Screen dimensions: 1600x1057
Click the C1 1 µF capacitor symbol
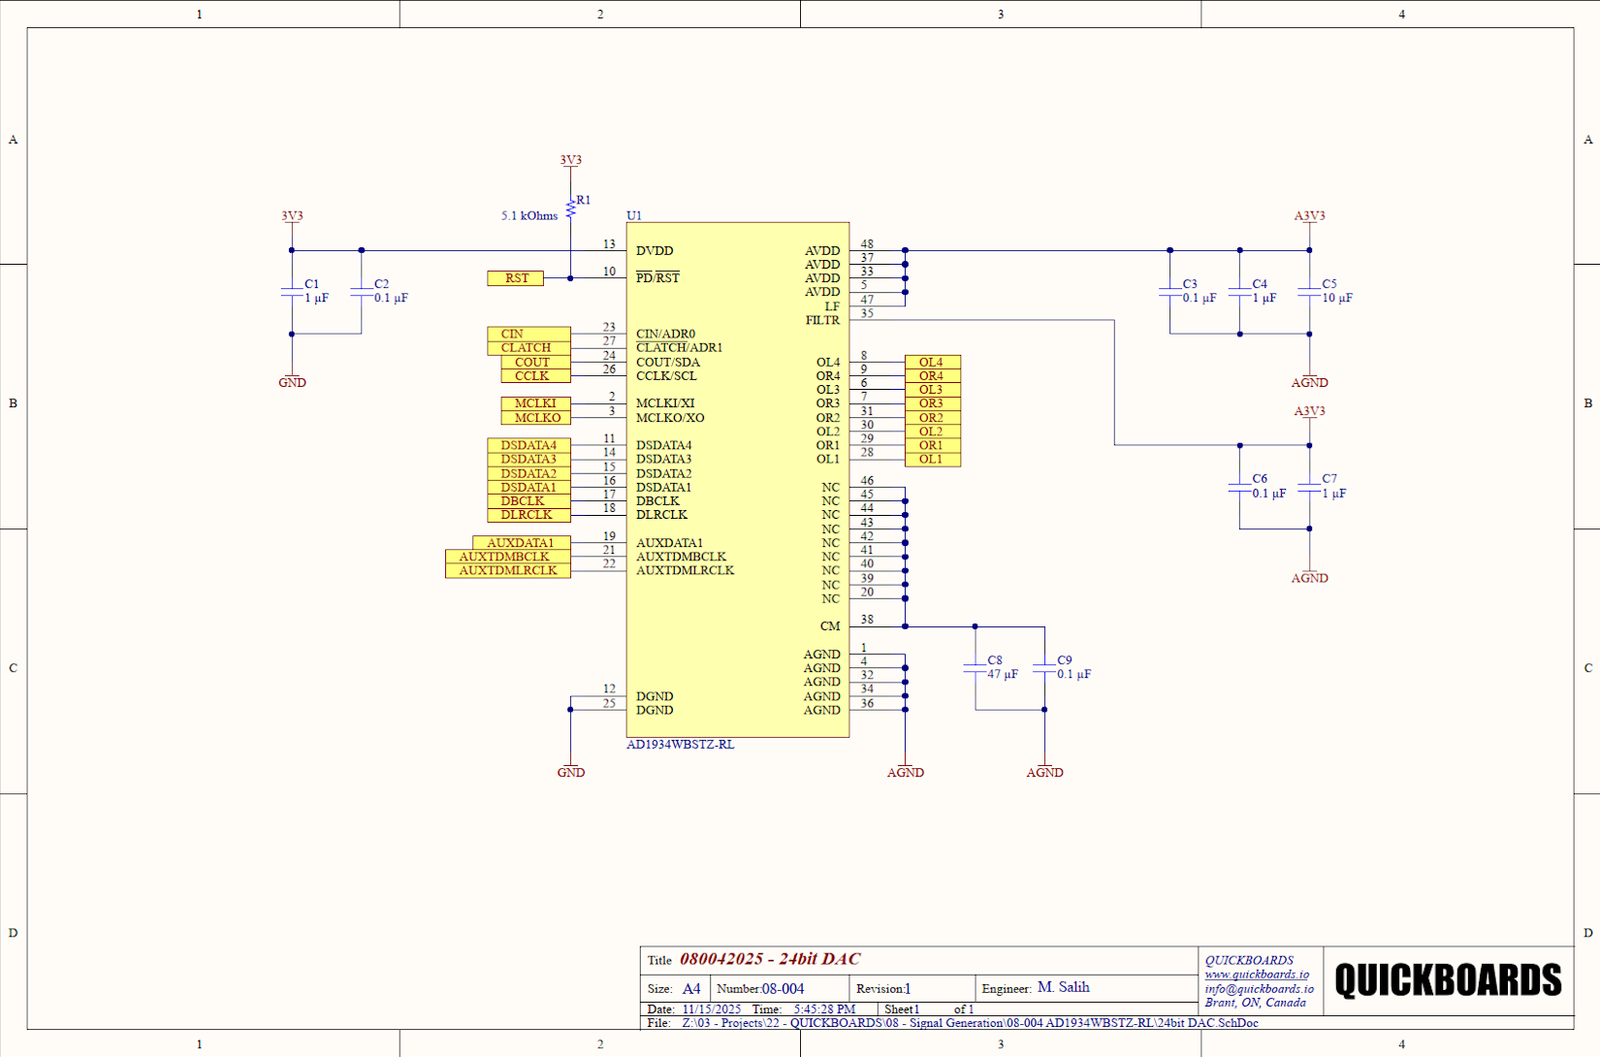[292, 291]
